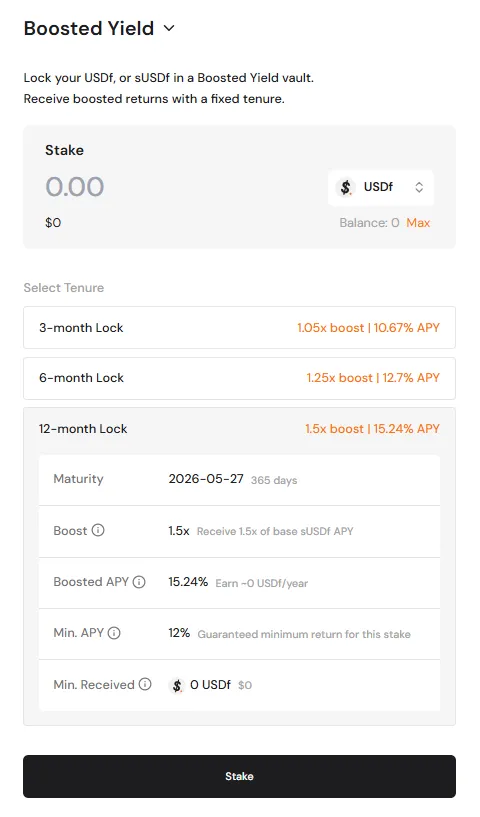Click the Balance: 0 text
480x817 pixels.
369,223
